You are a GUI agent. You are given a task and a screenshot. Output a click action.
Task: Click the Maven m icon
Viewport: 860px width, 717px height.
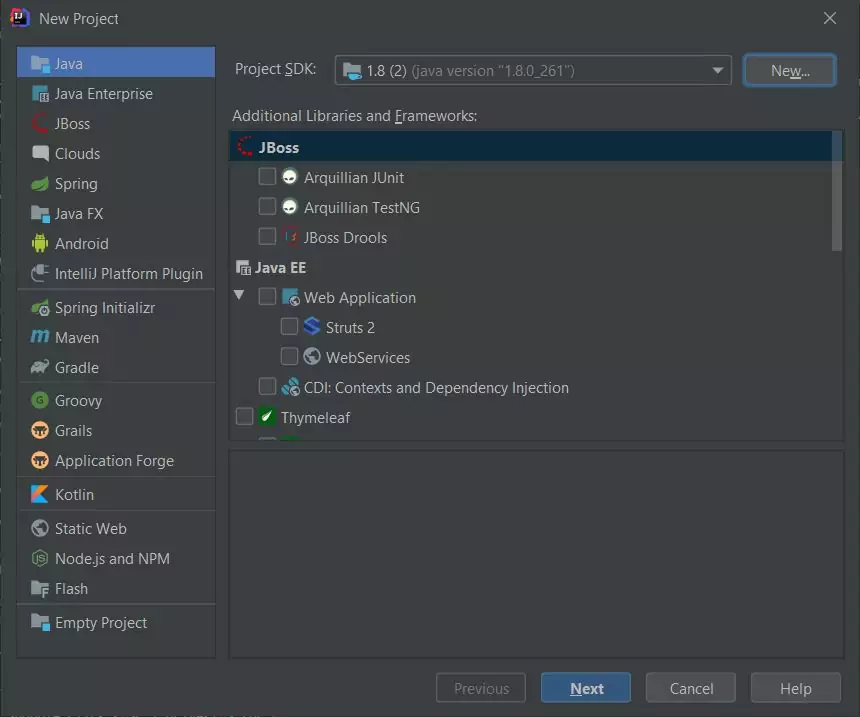(40, 336)
